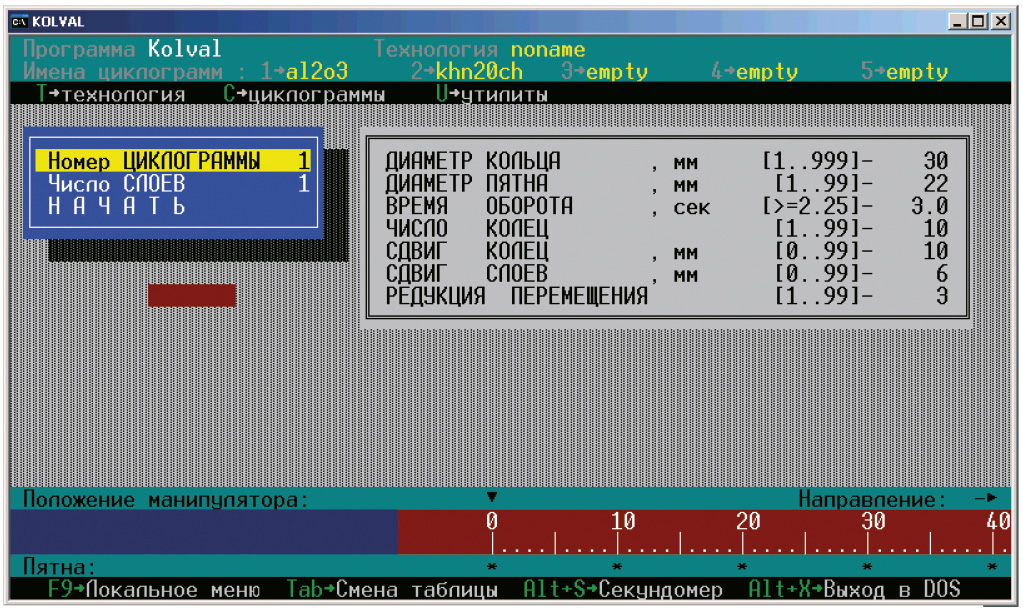Select the СДВИГ КОЛЕЦ value 10
The width and height of the screenshot is (1023, 611).
936,251
